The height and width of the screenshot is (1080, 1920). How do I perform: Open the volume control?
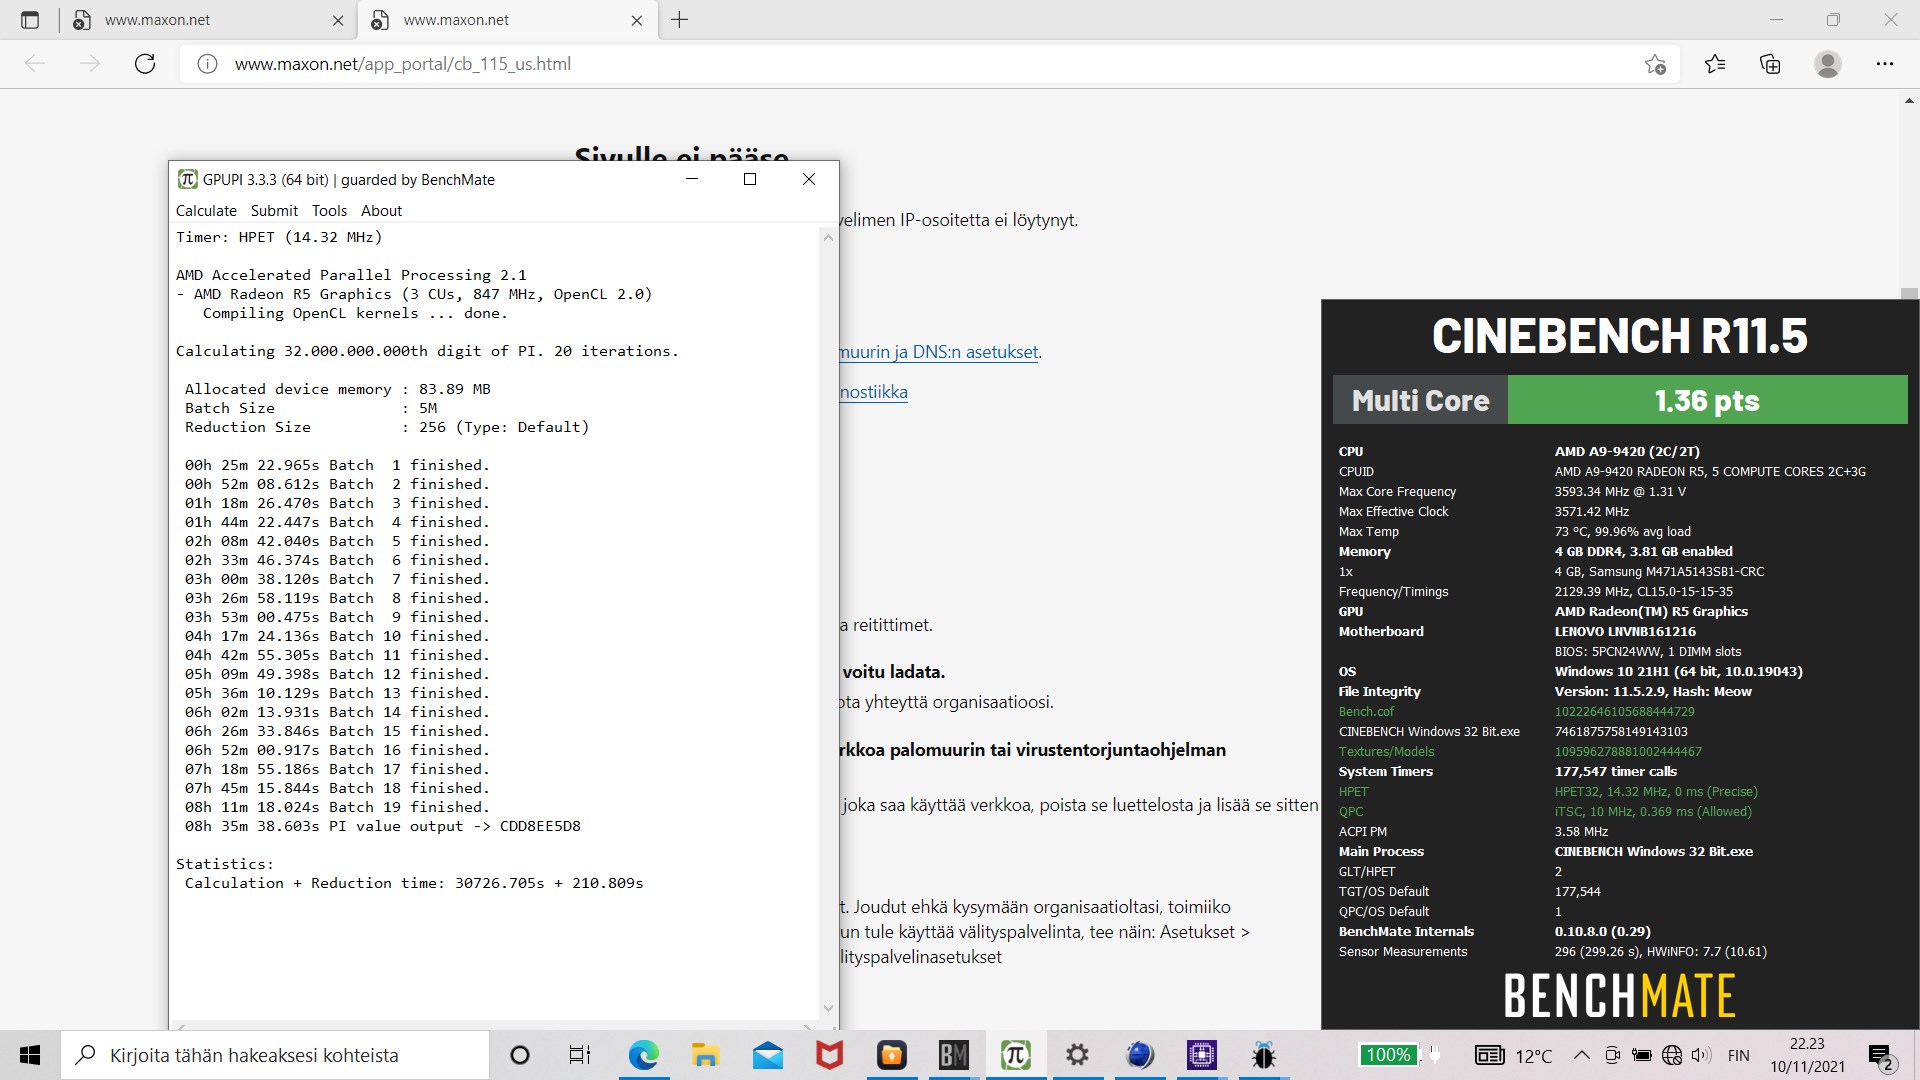[x=1701, y=1055]
